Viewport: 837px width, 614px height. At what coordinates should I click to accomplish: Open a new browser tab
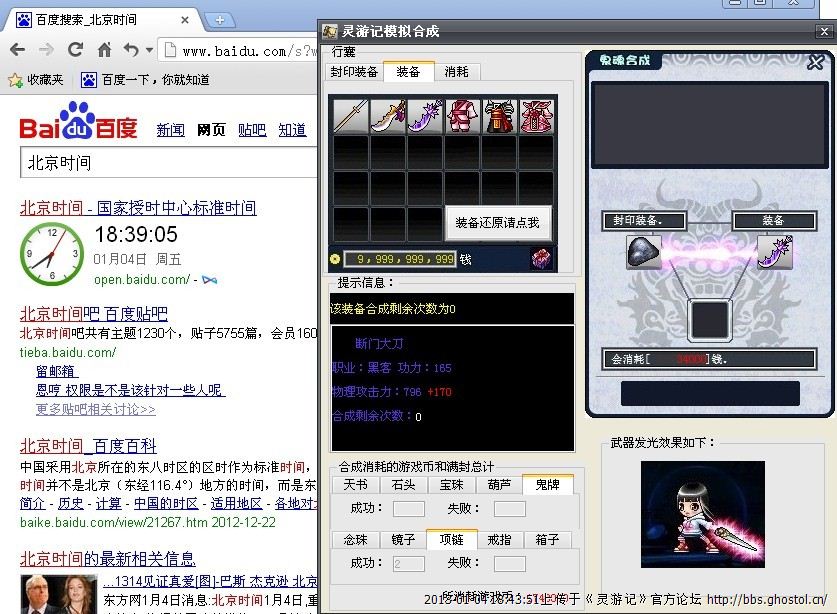point(219,20)
